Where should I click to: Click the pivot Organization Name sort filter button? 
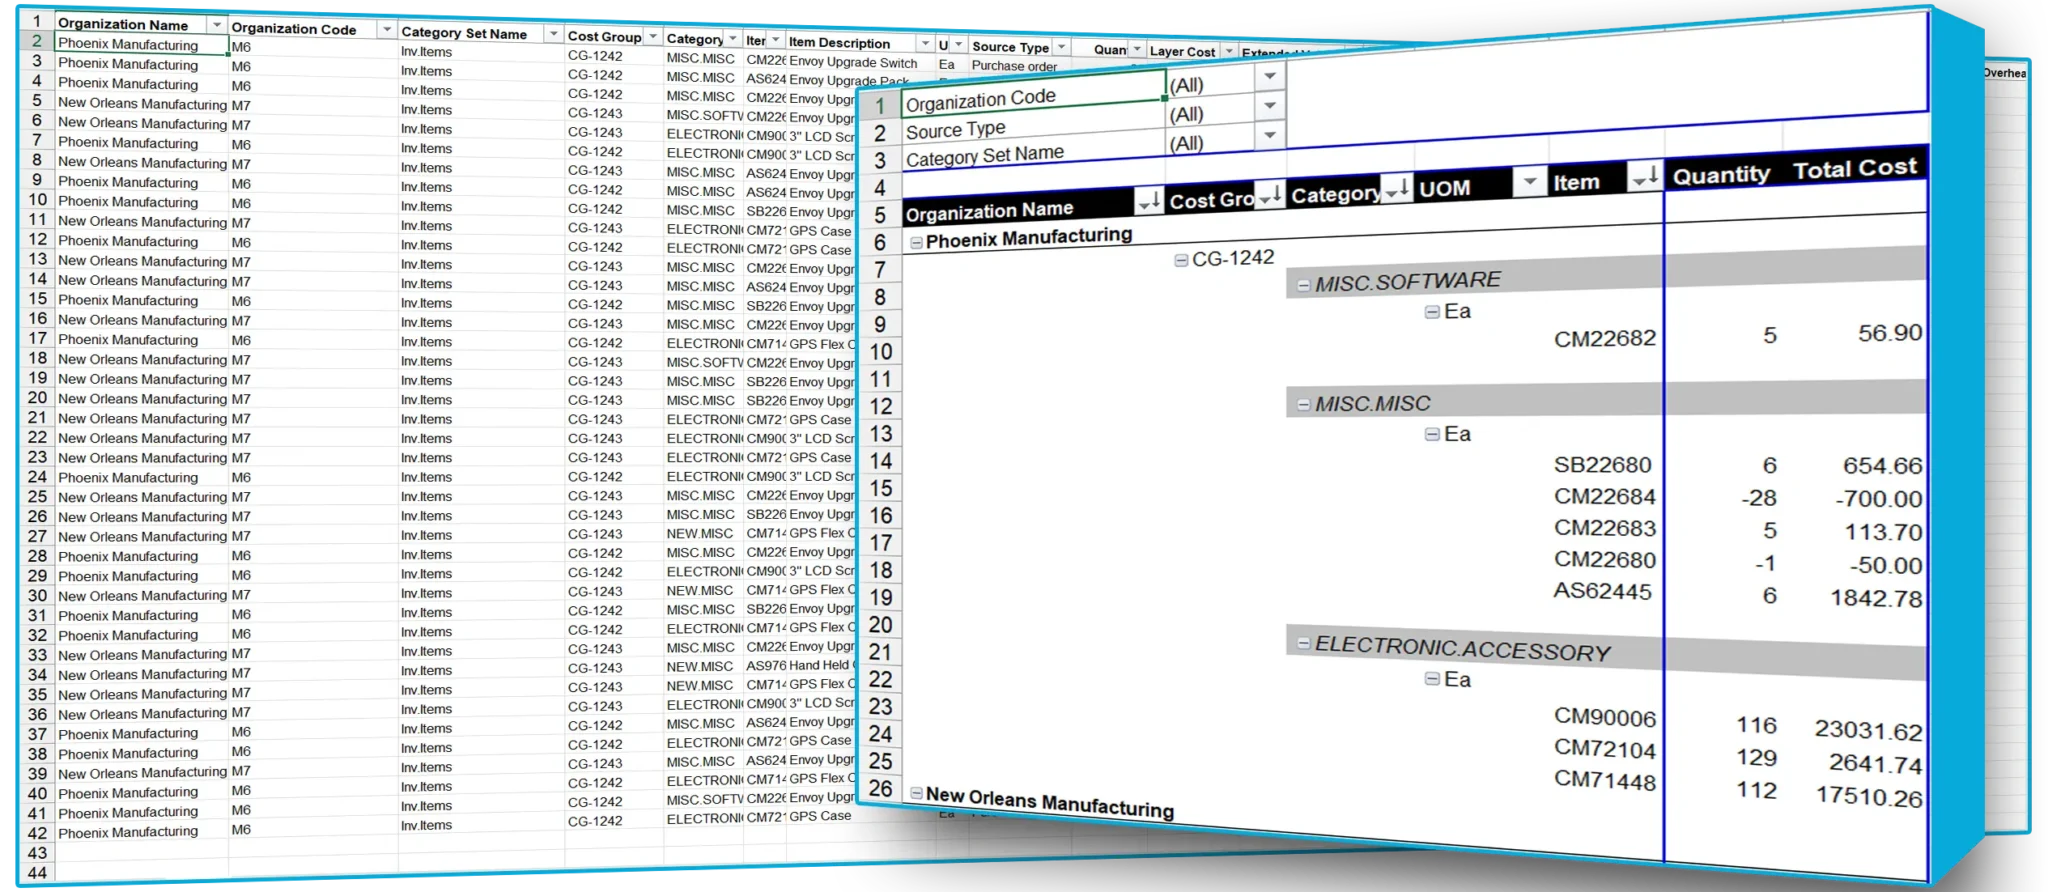tap(1149, 202)
